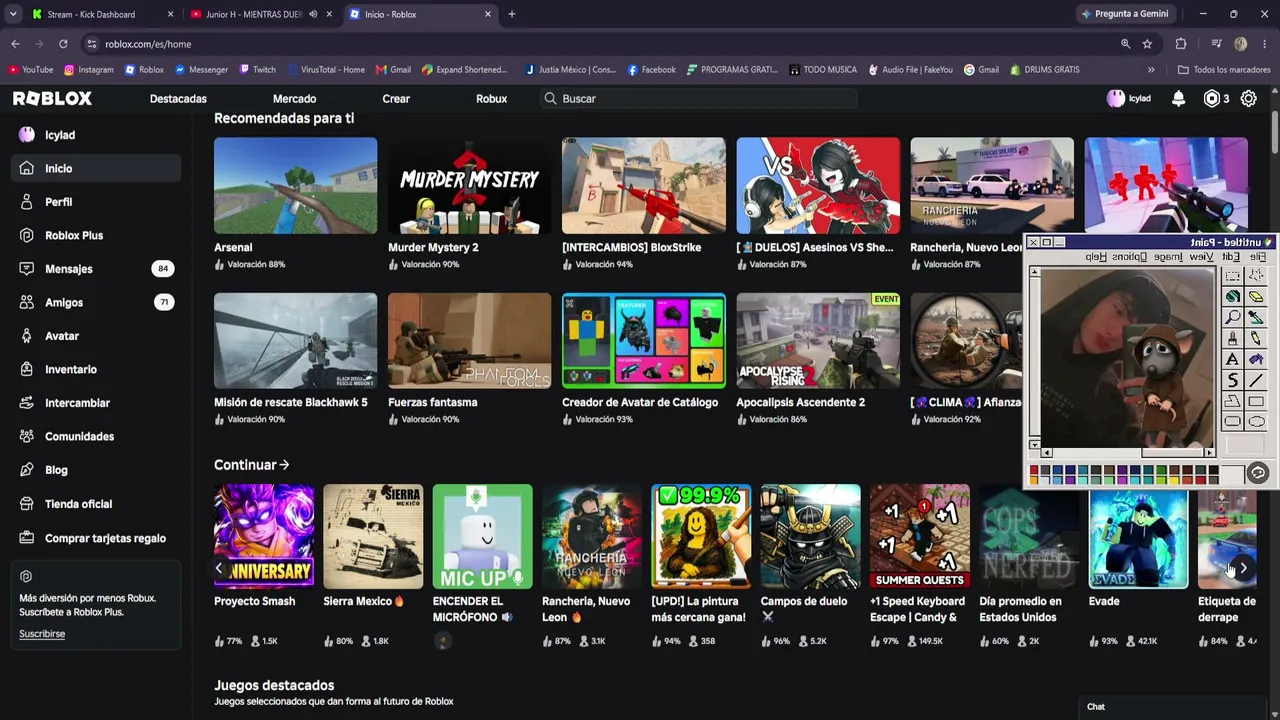Bookmark this page with the star icon
Screen dimensions: 1280x720
pyautogui.click(x=1147, y=44)
